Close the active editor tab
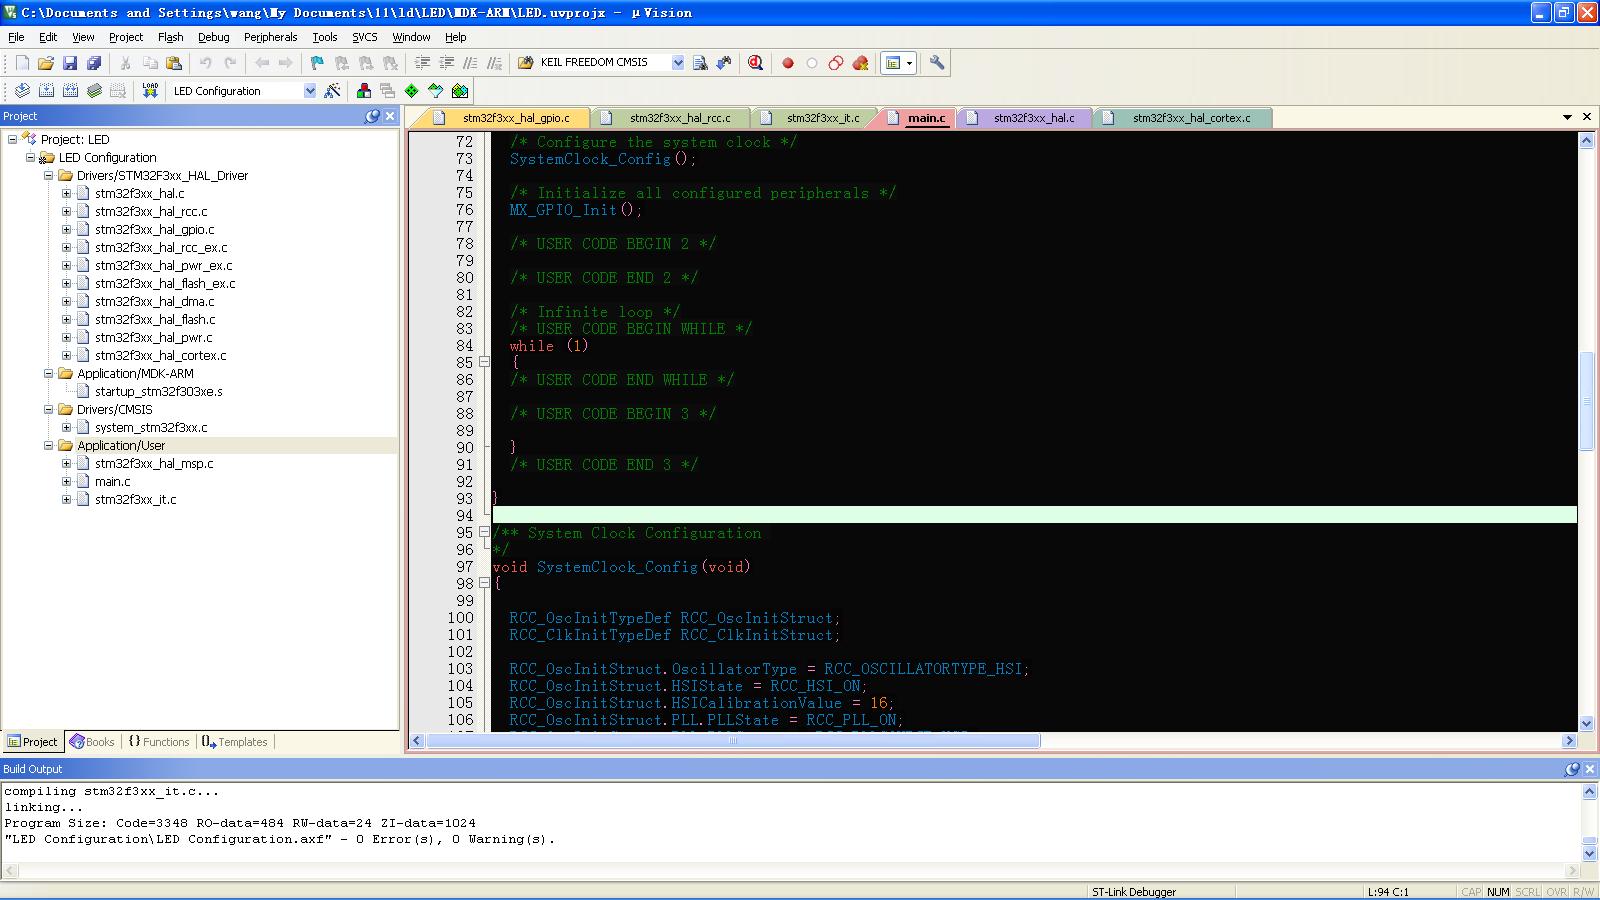The image size is (1600, 900). tap(1587, 117)
